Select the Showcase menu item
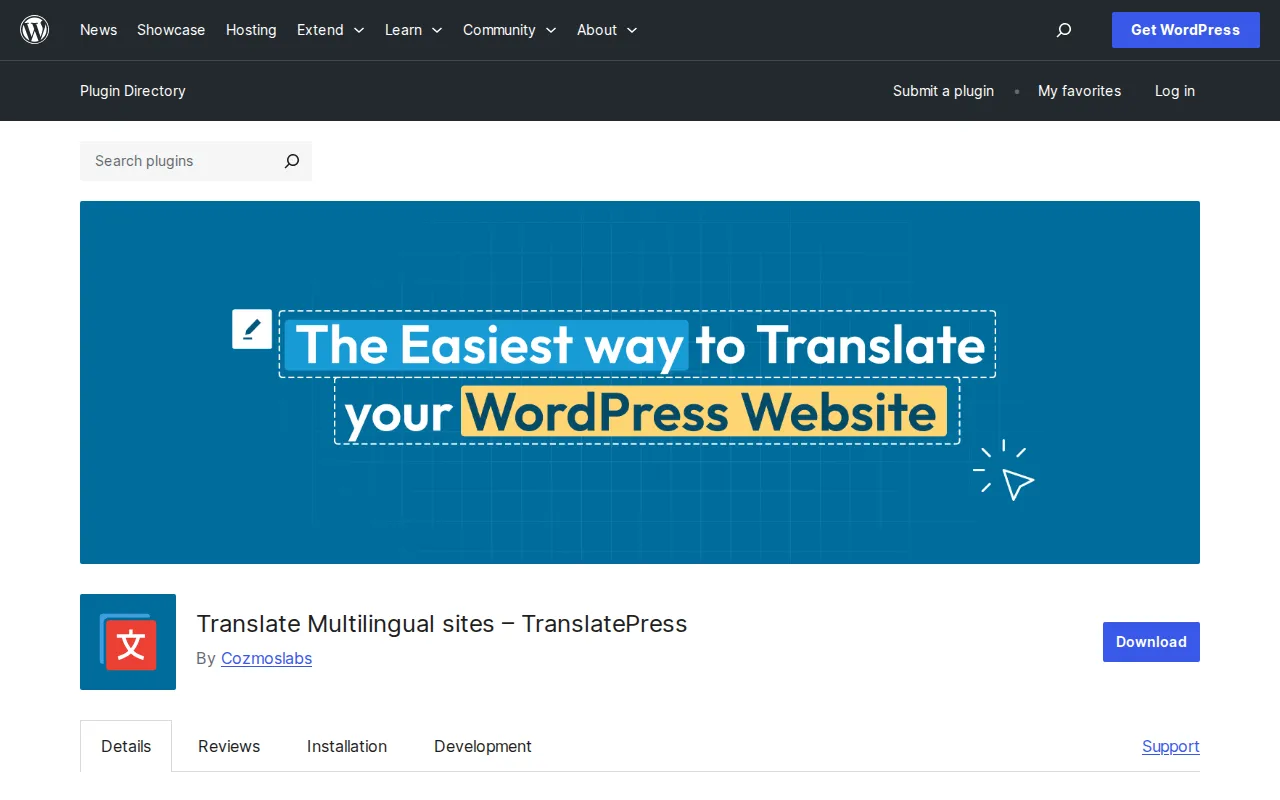The image size is (1280, 800). click(x=171, y=30)
